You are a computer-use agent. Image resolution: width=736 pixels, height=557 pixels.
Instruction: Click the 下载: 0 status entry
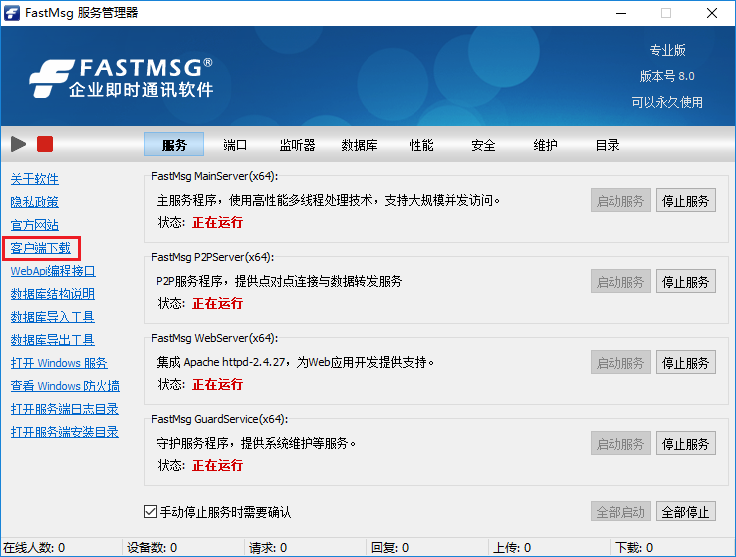[x=634, y=548]
